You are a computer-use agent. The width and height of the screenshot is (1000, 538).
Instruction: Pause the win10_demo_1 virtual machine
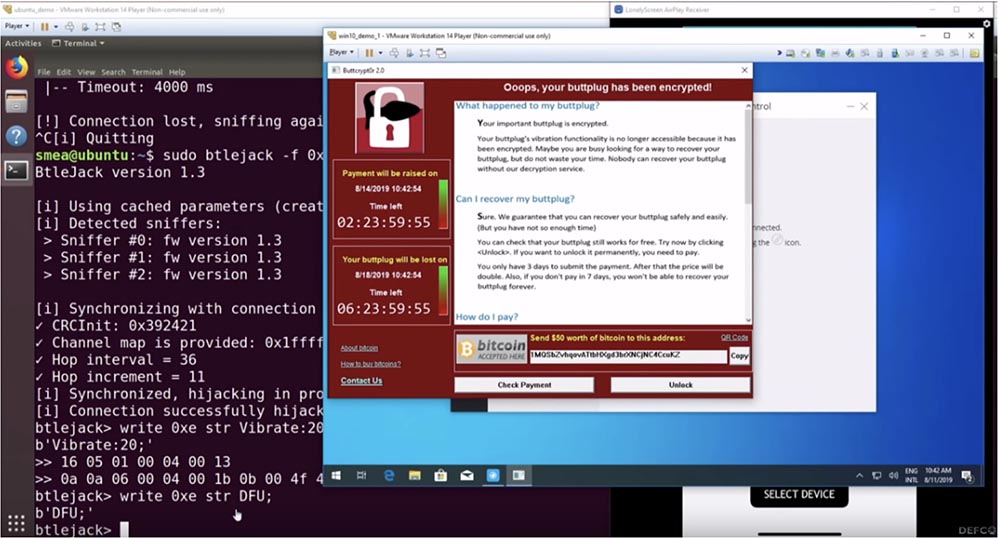click(369, 53)
